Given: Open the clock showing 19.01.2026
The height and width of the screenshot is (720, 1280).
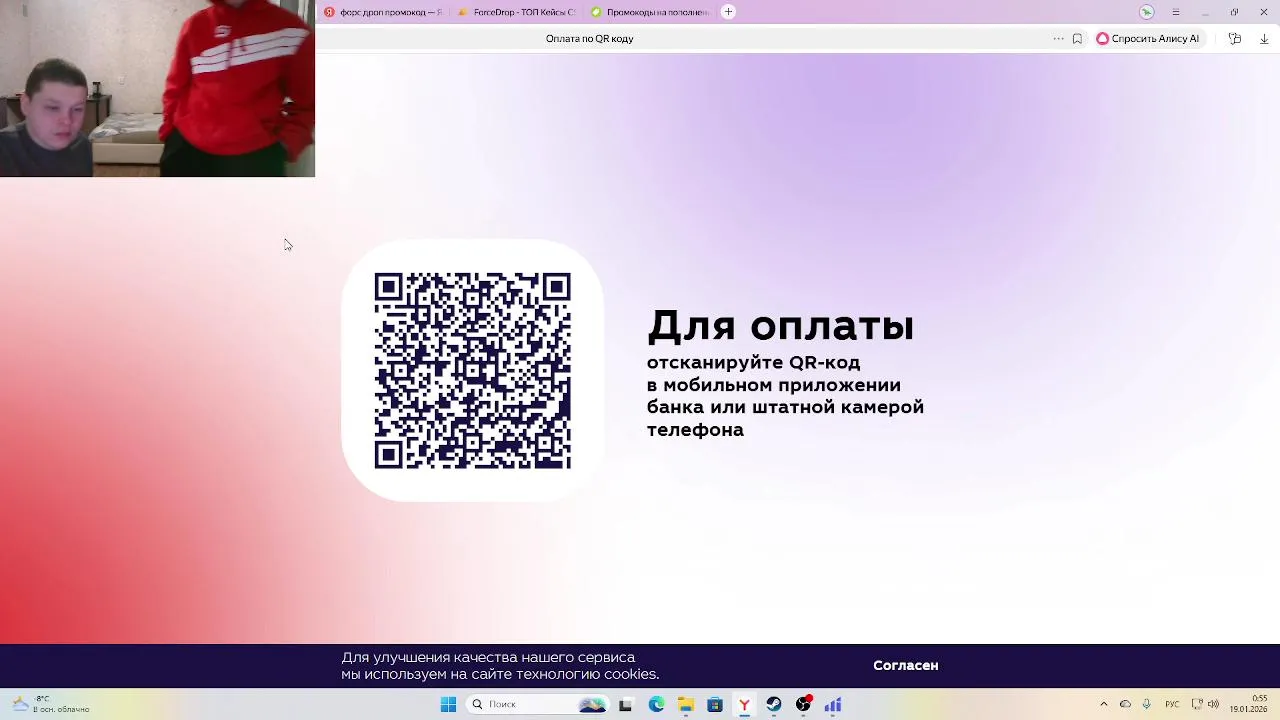Looking at the screenshot, I should pyautogui.click(x=1248, y=704).
